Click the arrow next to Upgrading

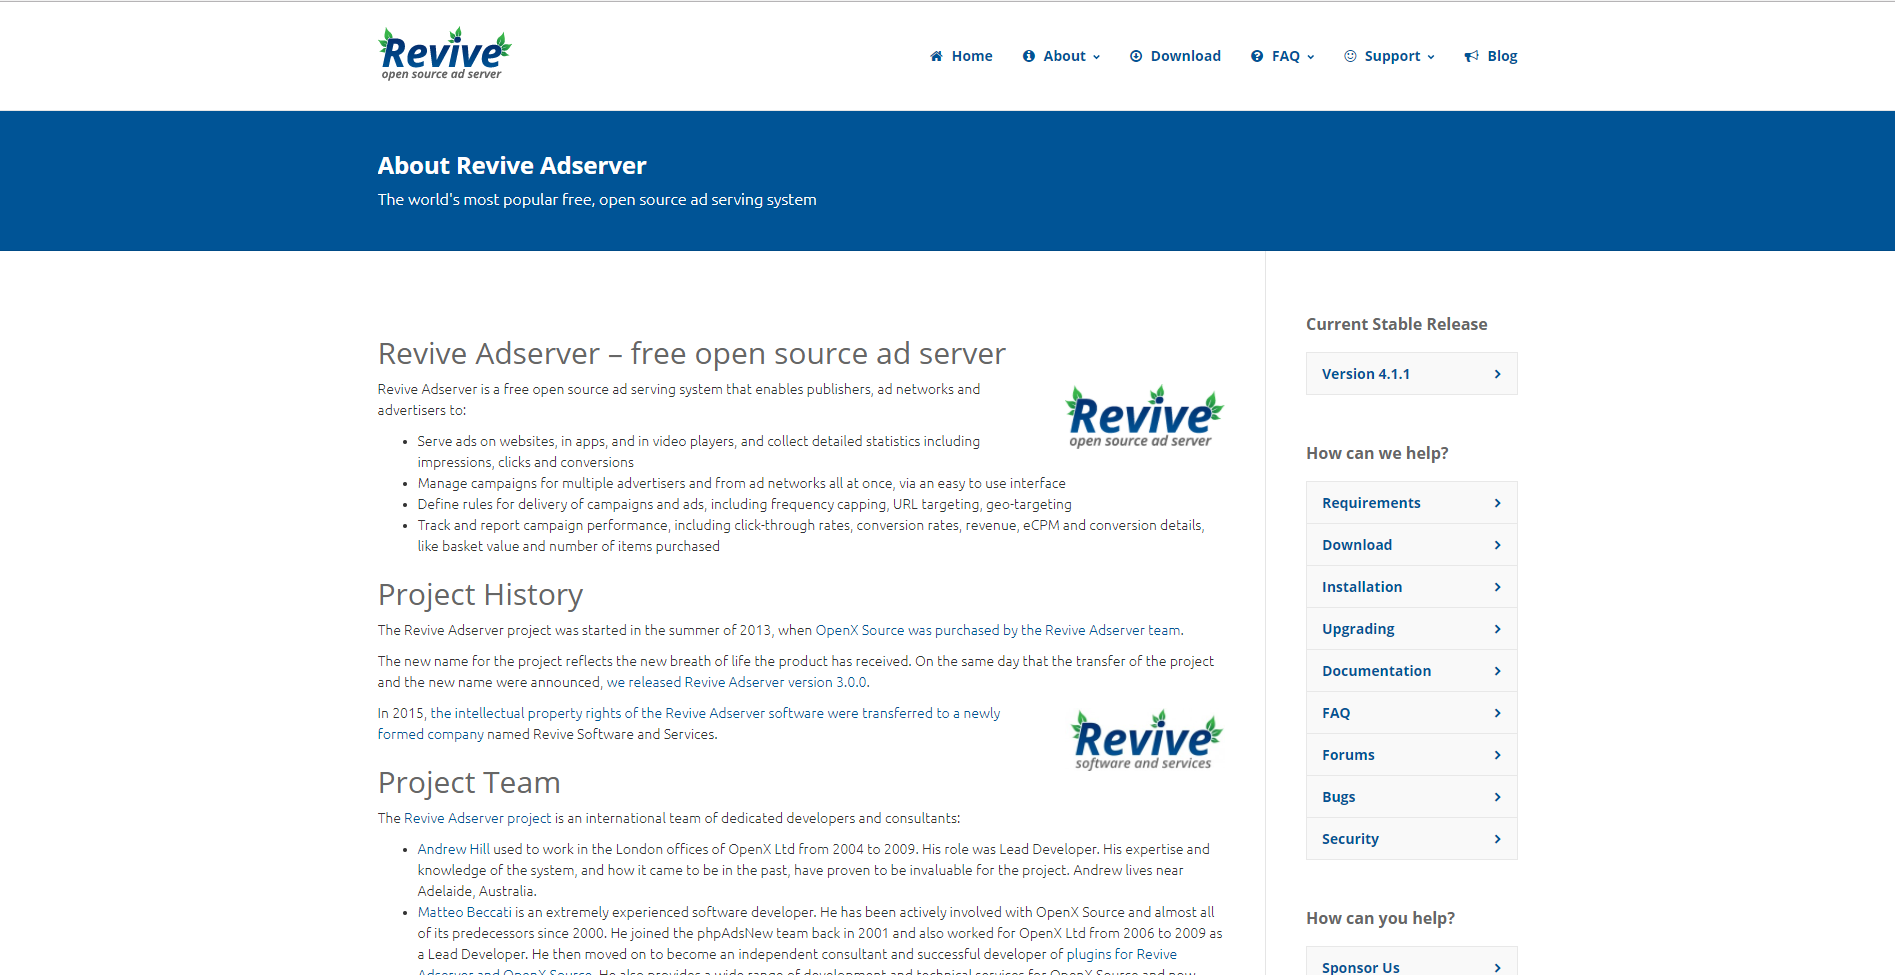click(1497, 629)
